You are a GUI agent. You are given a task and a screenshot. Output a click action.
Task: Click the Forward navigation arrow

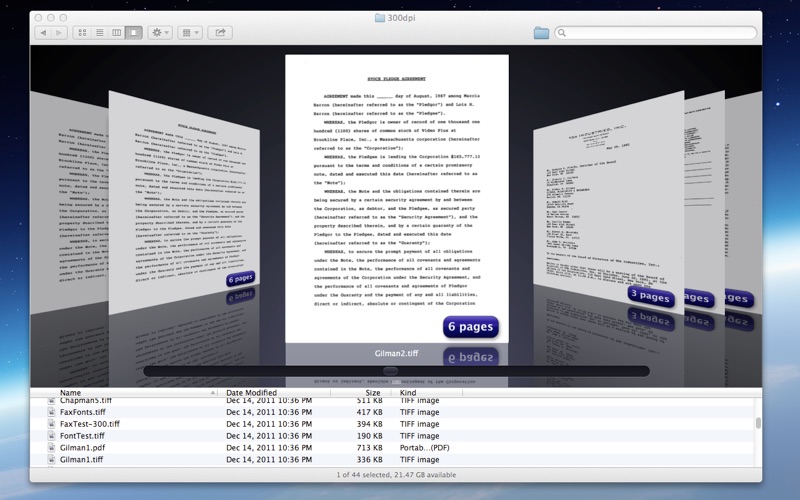tap(60, 33)
